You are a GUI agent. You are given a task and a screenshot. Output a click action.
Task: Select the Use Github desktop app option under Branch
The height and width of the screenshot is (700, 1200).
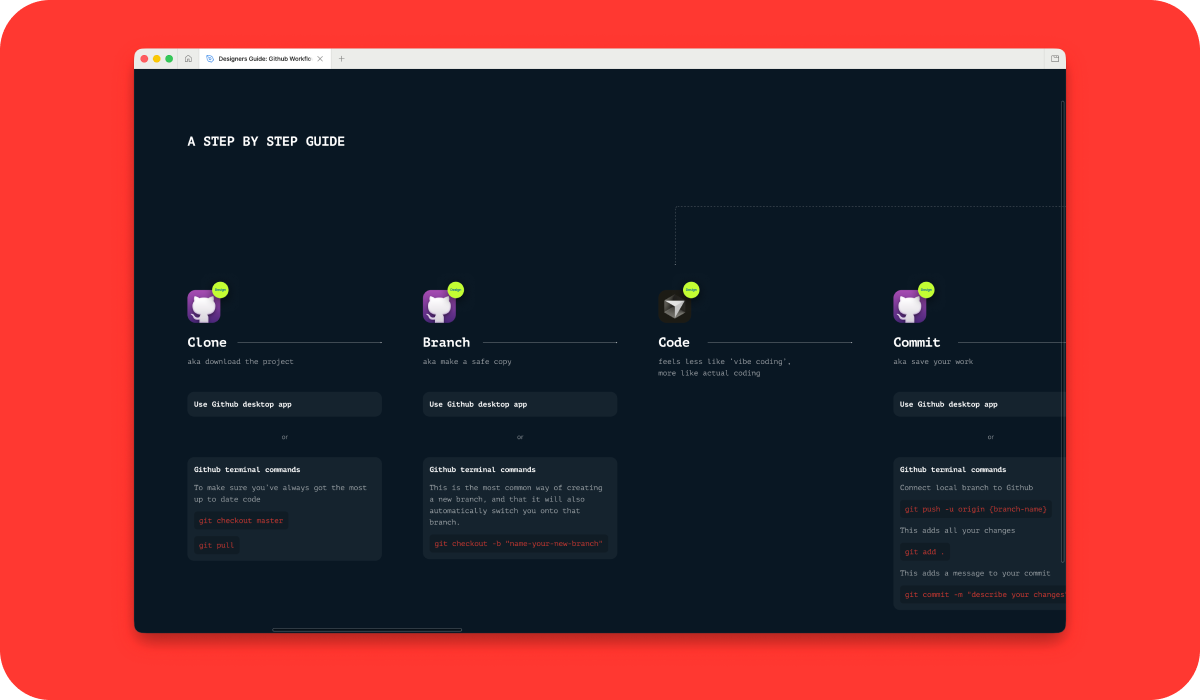[519, 404]
